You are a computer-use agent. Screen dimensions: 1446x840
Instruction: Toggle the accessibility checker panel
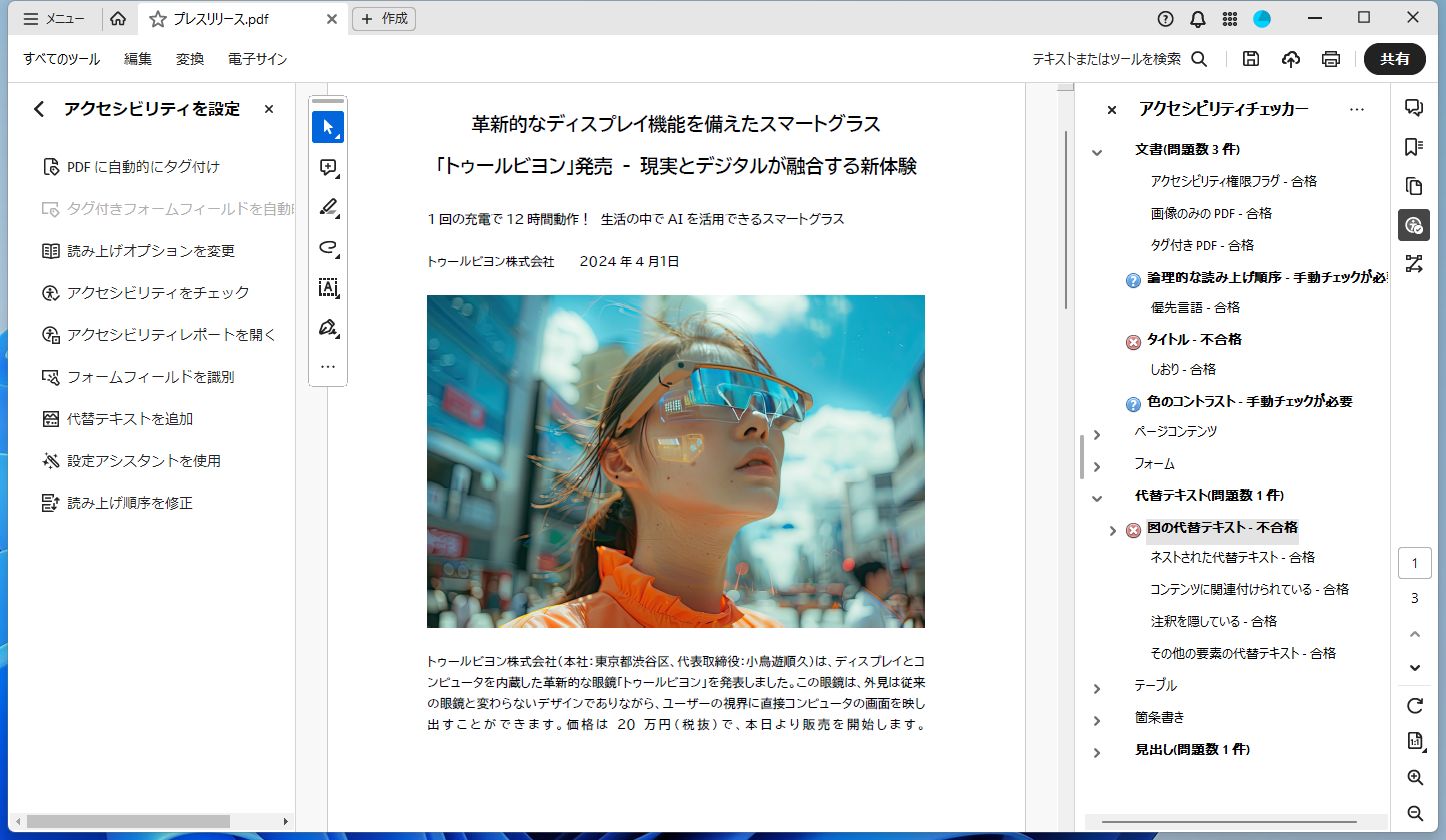coord(1414,225)
